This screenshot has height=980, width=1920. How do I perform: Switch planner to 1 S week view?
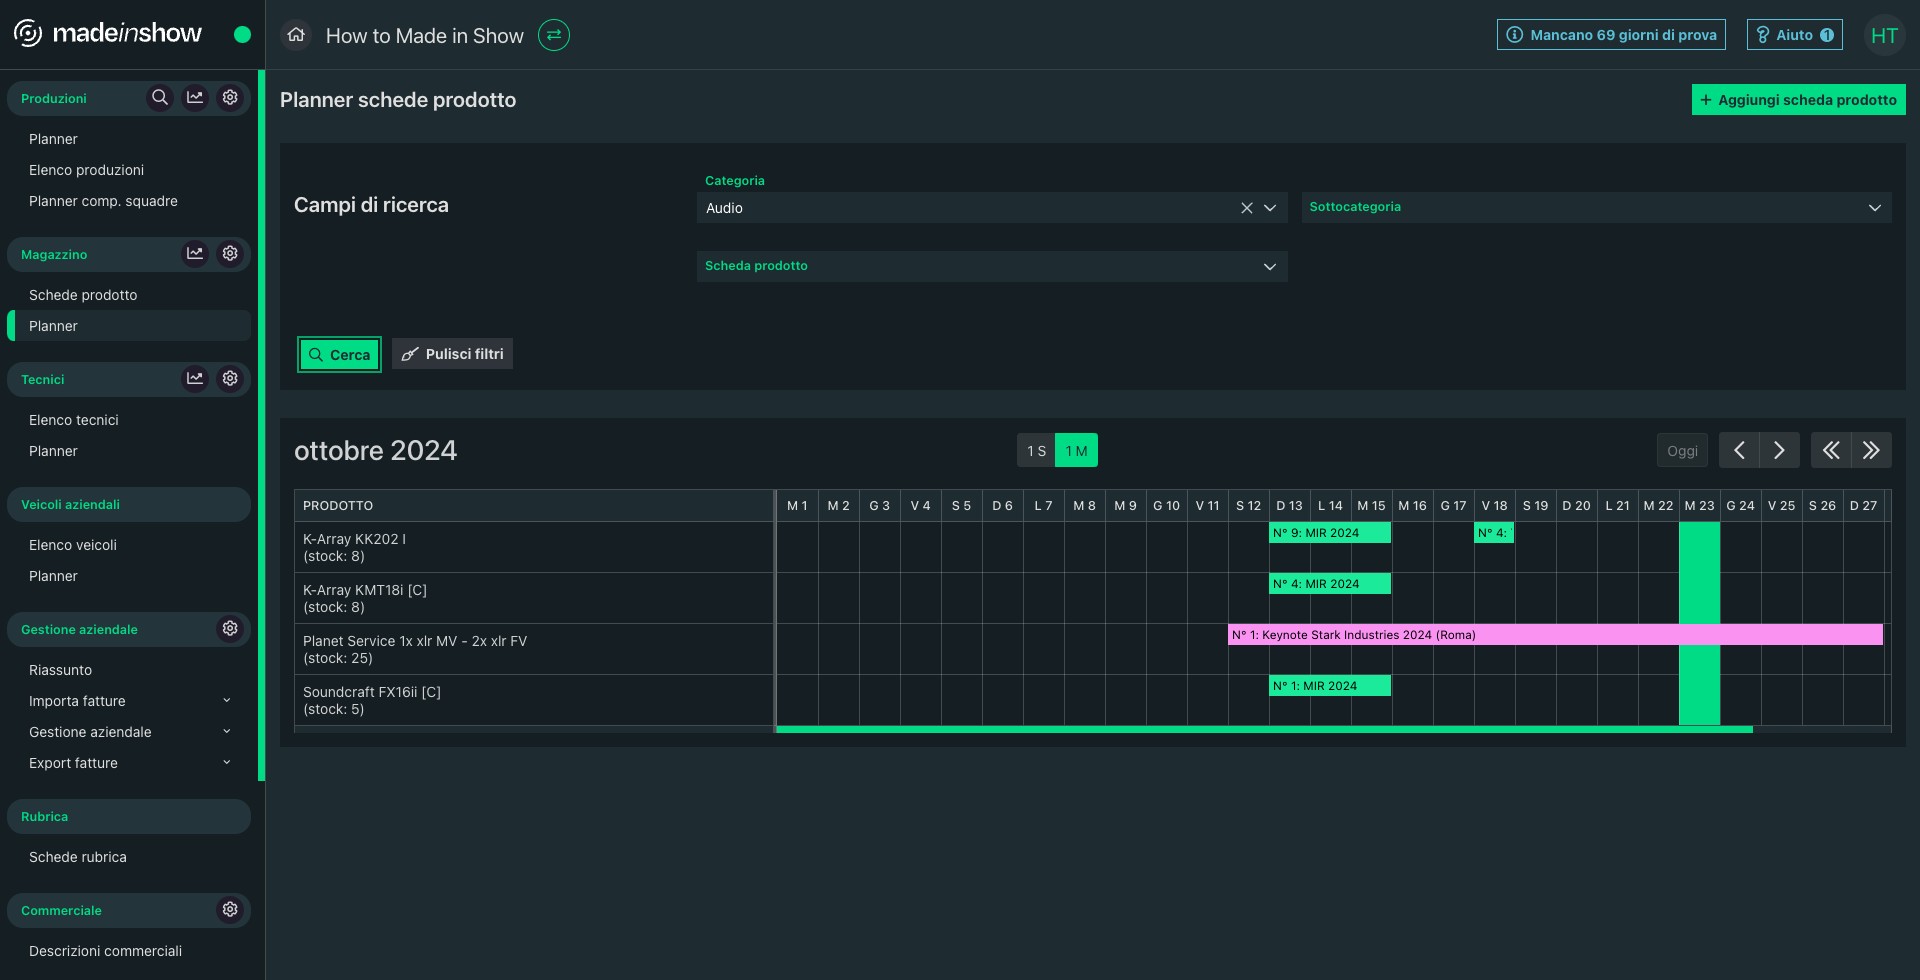coord(1036,451)
